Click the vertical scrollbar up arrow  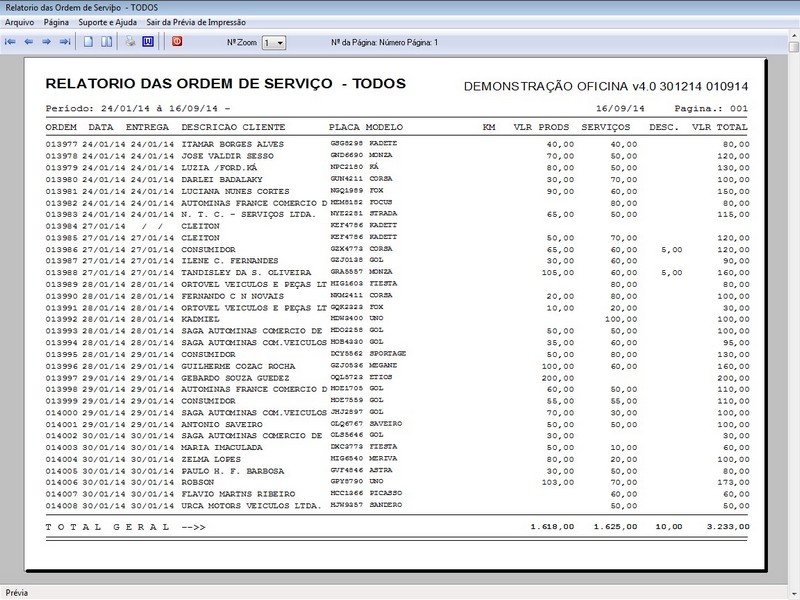[794, 35]
